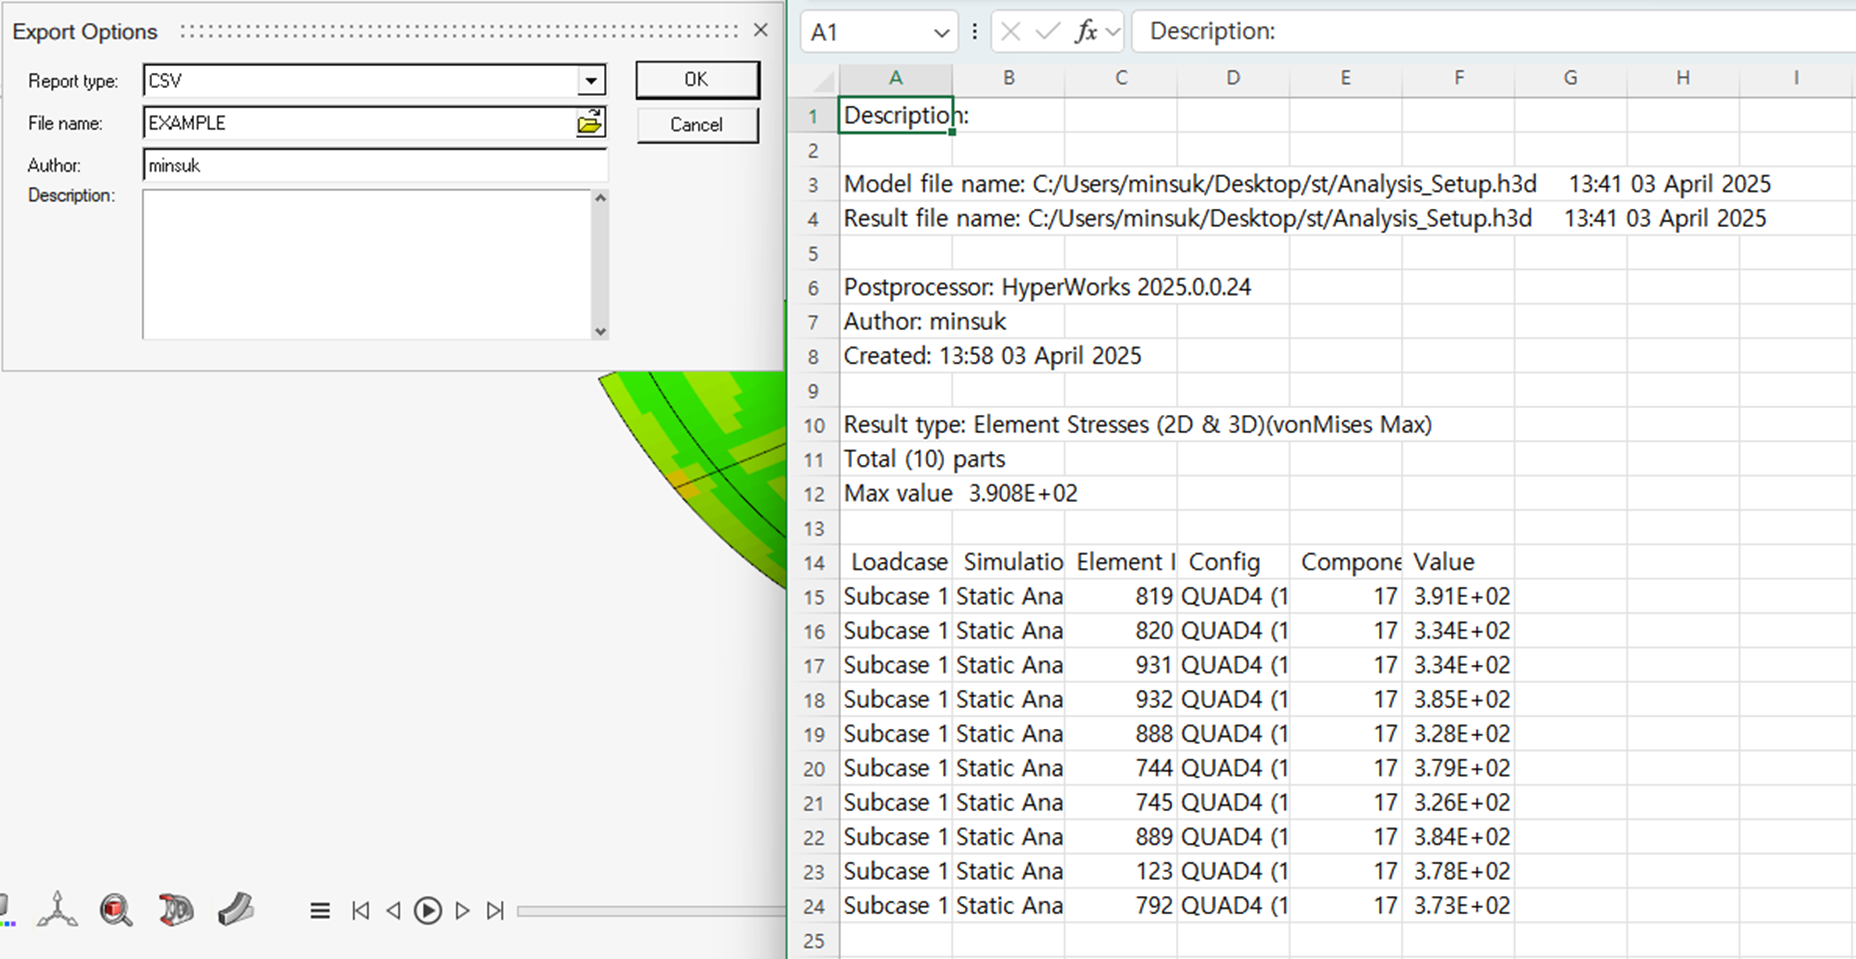Expand the formula bar options chevron
This screenshot has height=959, width=1856.
pos(1113,32)
